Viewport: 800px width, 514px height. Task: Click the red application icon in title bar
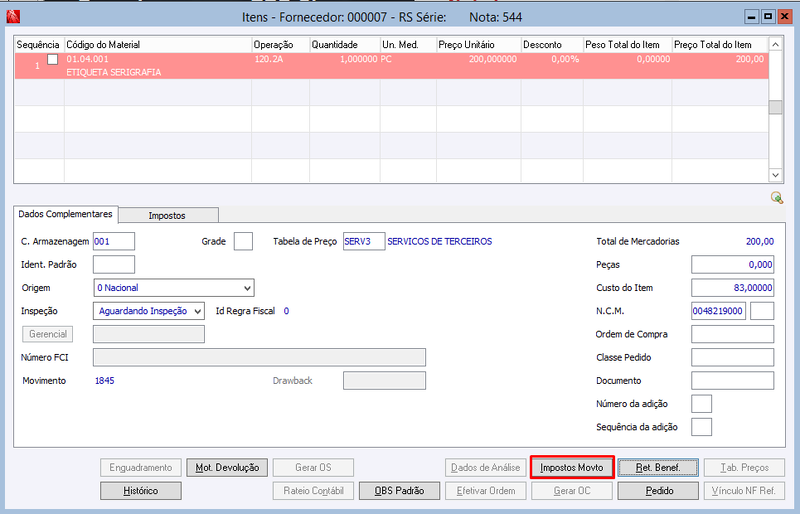[13, 17]
